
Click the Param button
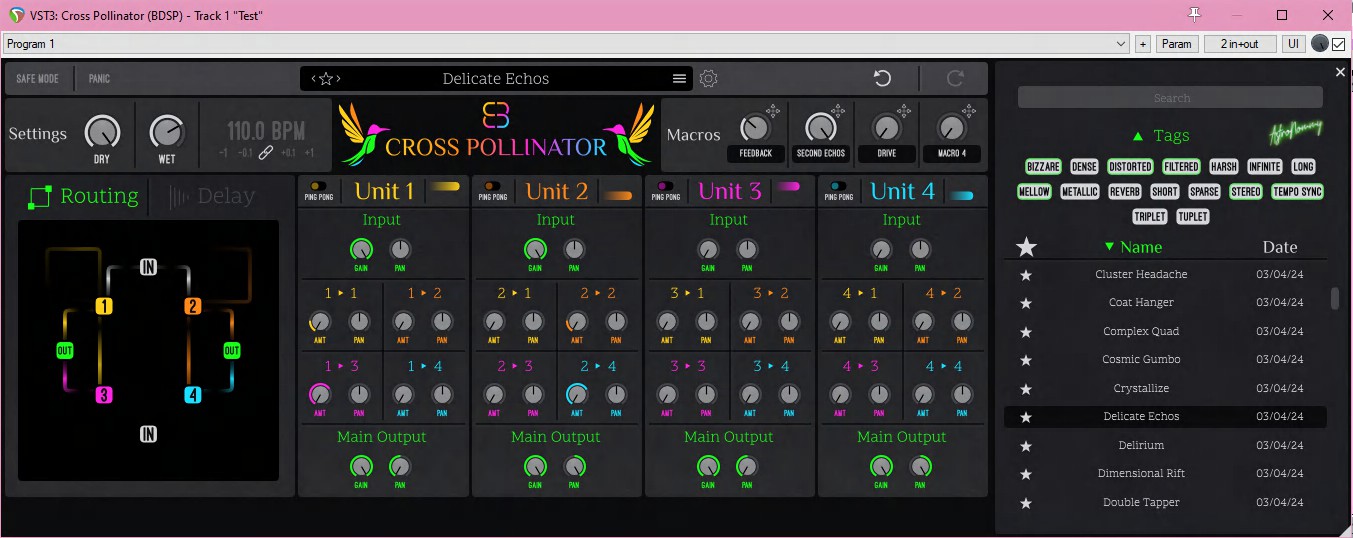1177,44
